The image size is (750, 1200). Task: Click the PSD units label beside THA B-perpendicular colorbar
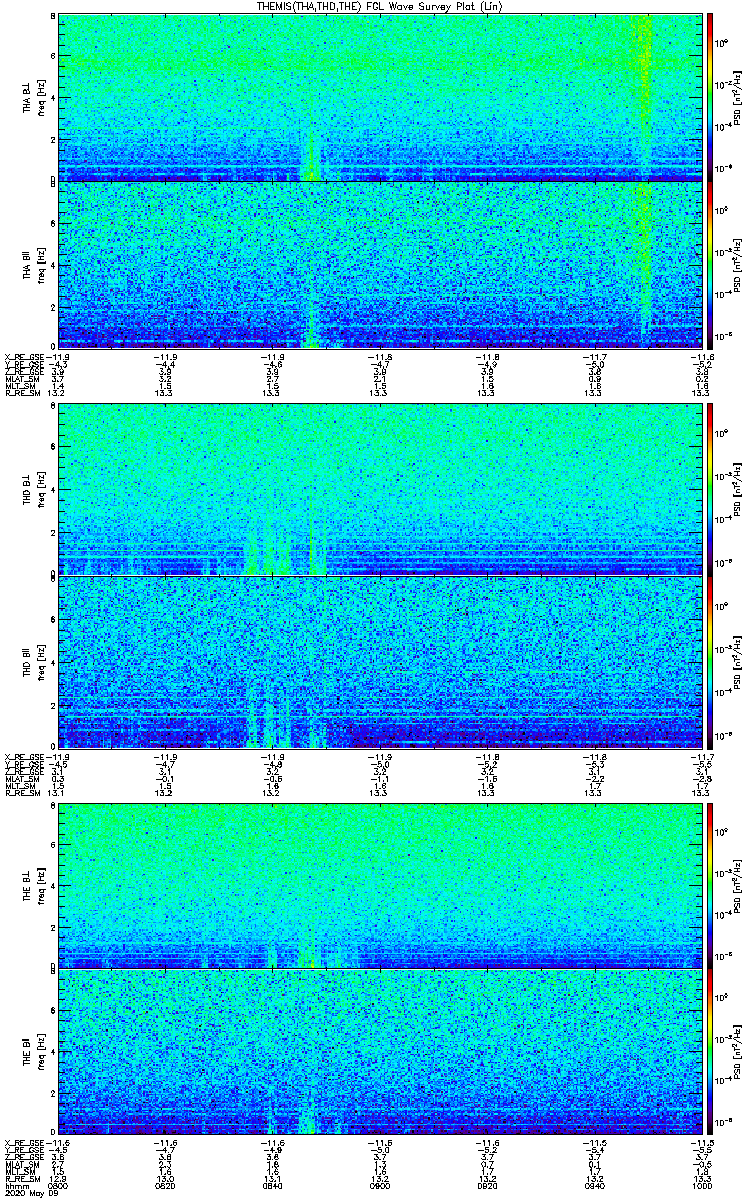739,97
